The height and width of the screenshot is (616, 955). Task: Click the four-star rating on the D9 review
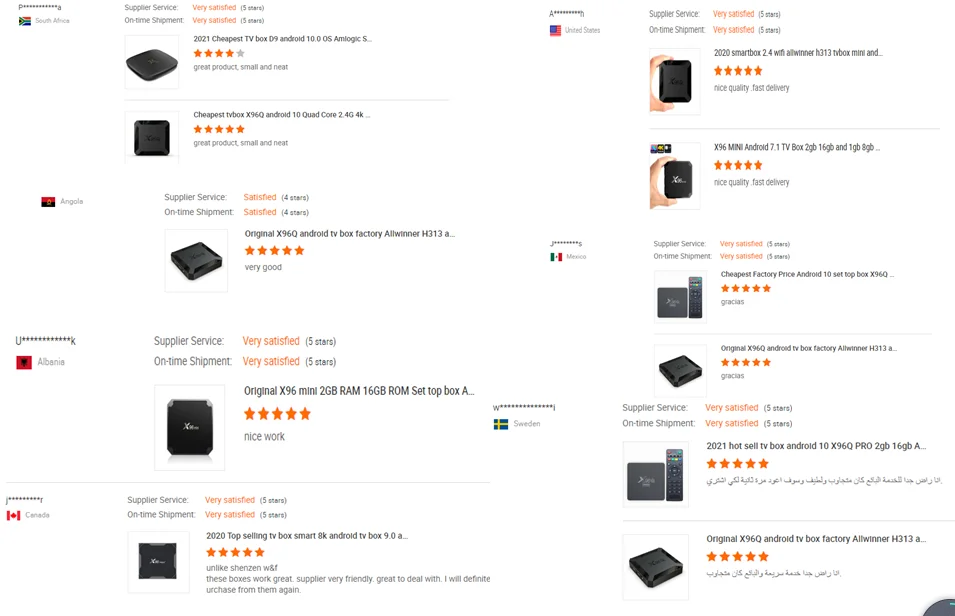(x=219, y=54)
